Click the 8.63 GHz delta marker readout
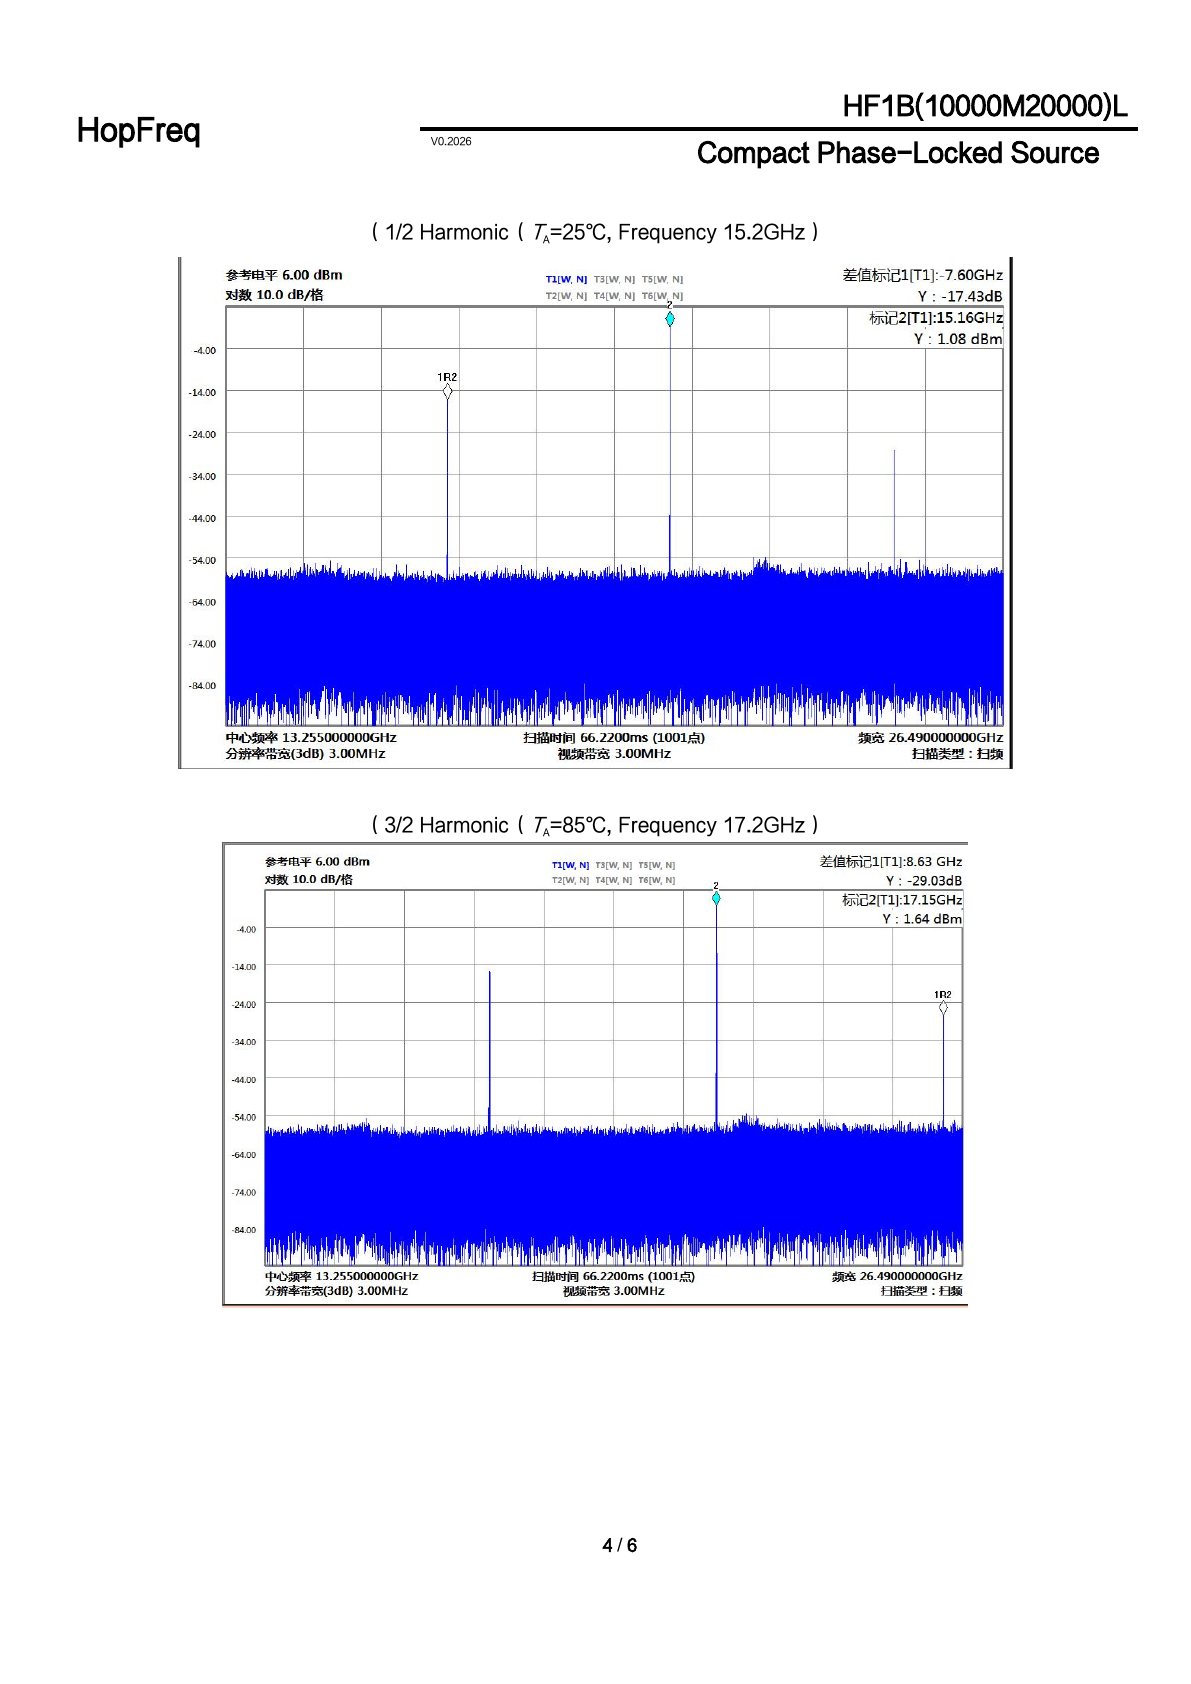Screen dimensions: 1191x1684 pos(891,861)
